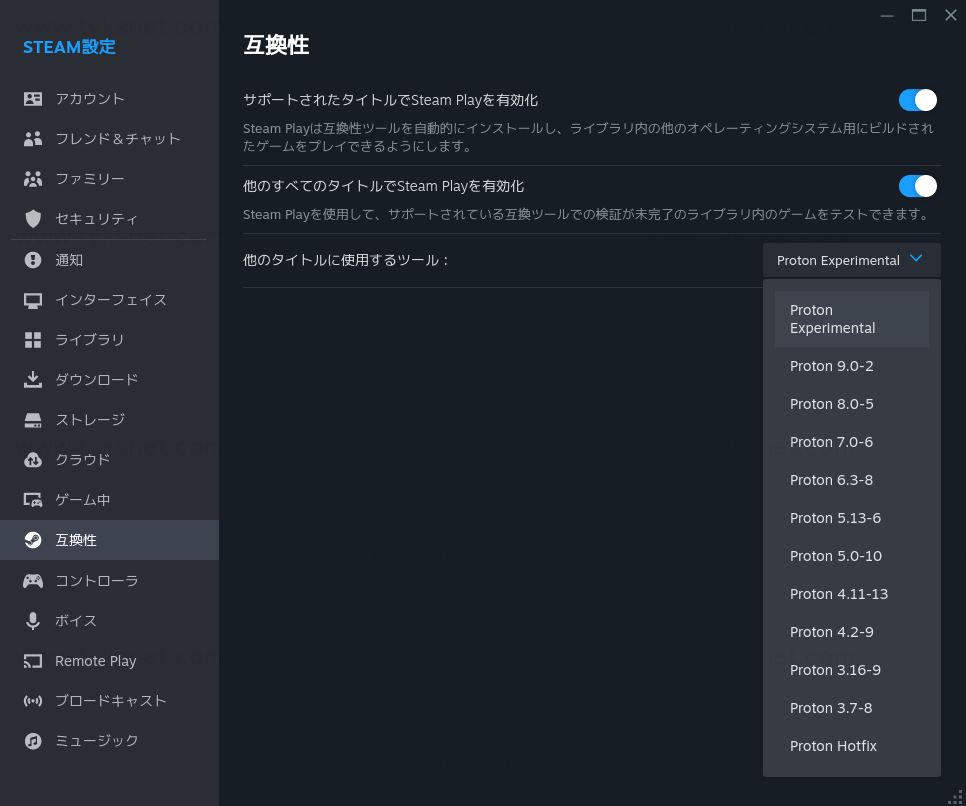Click the アカウント account card icon

coord(33,99)
